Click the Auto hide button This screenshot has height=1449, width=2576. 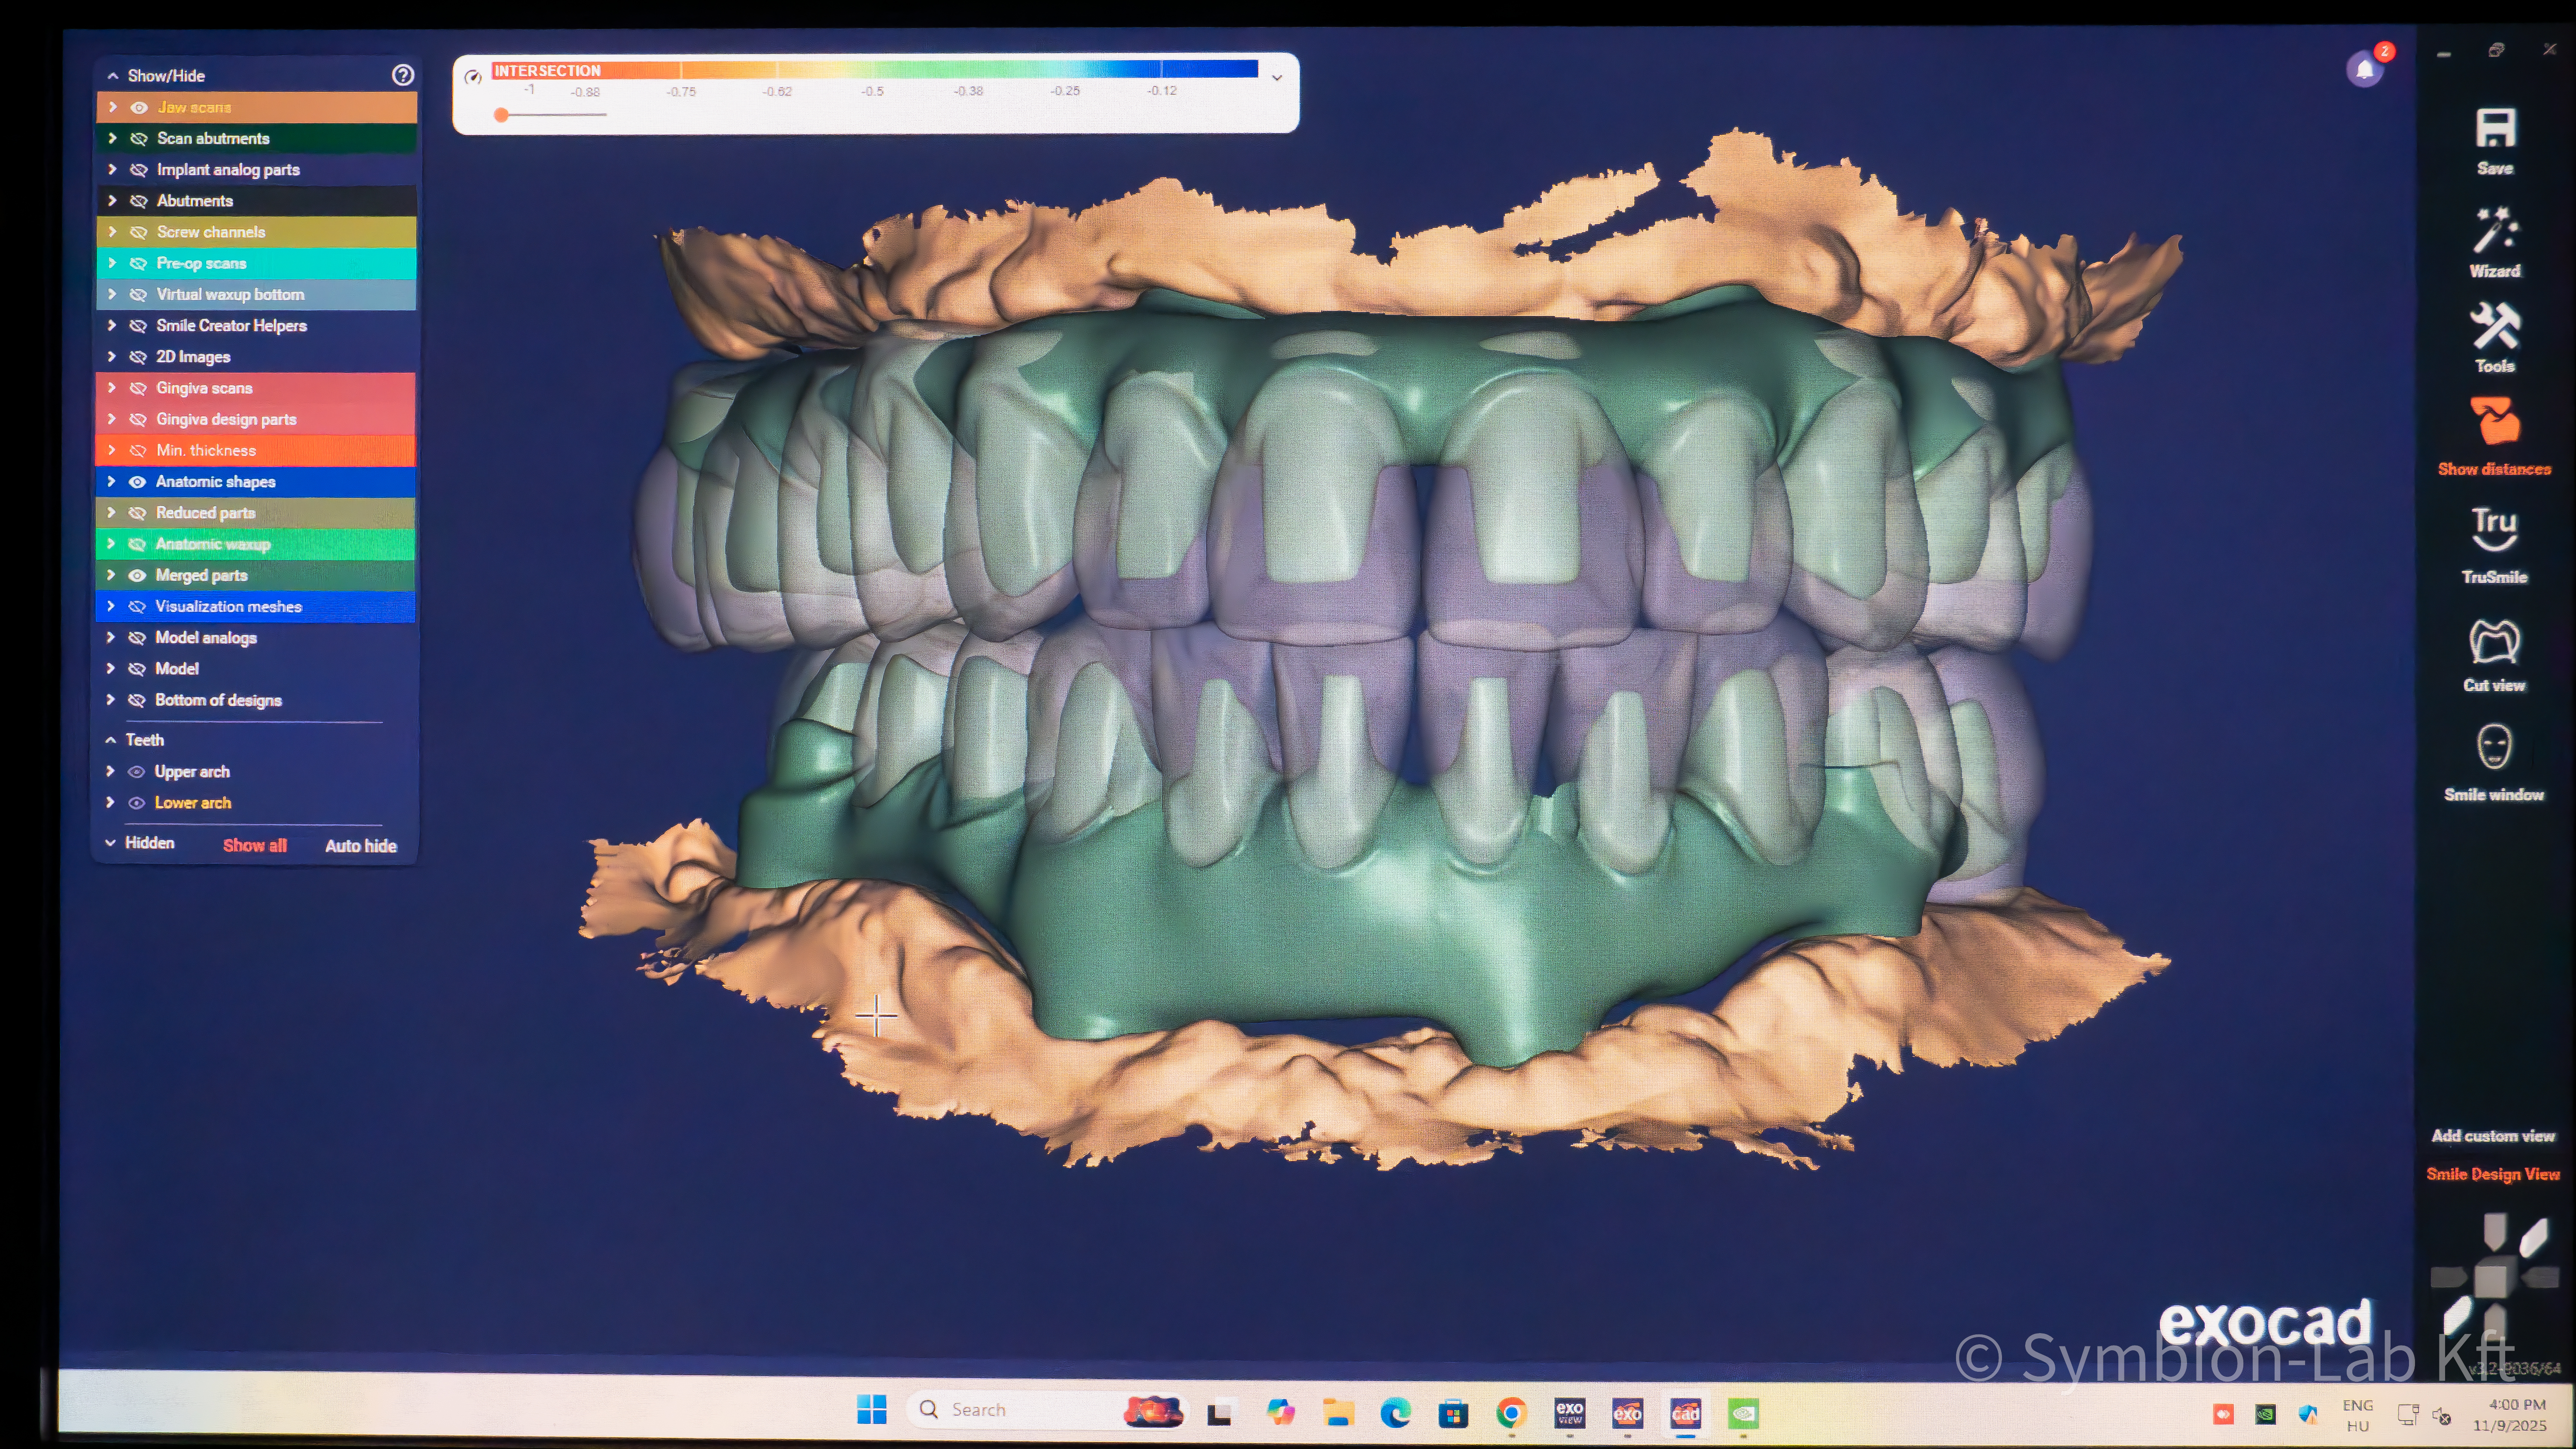360,845
